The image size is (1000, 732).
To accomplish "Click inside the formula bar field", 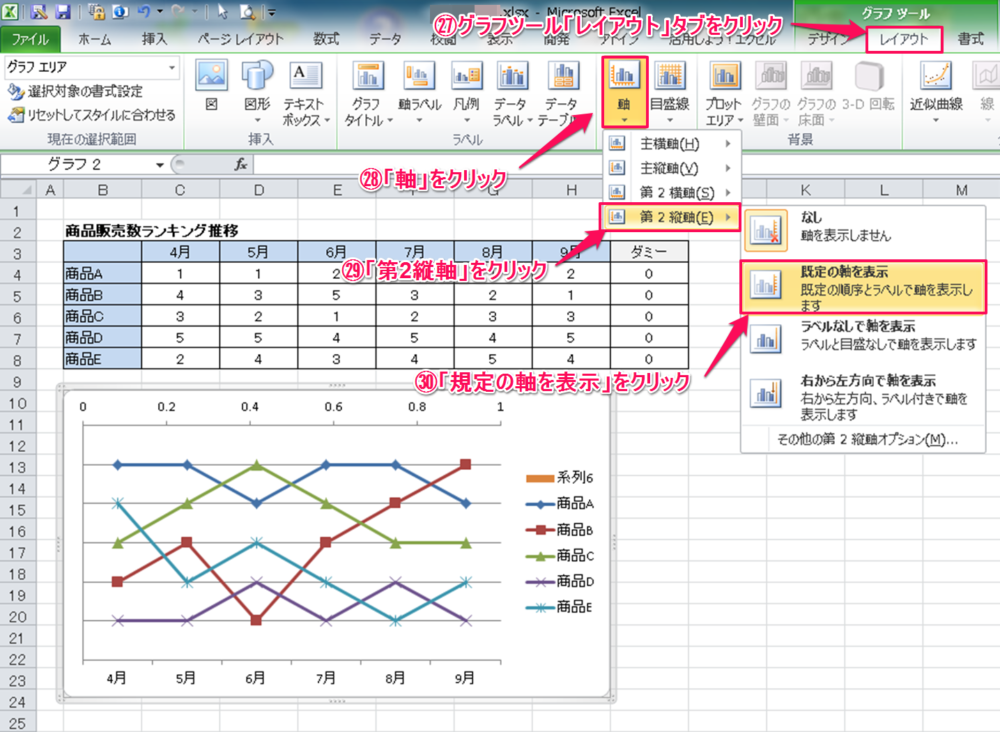I will 600,165.
